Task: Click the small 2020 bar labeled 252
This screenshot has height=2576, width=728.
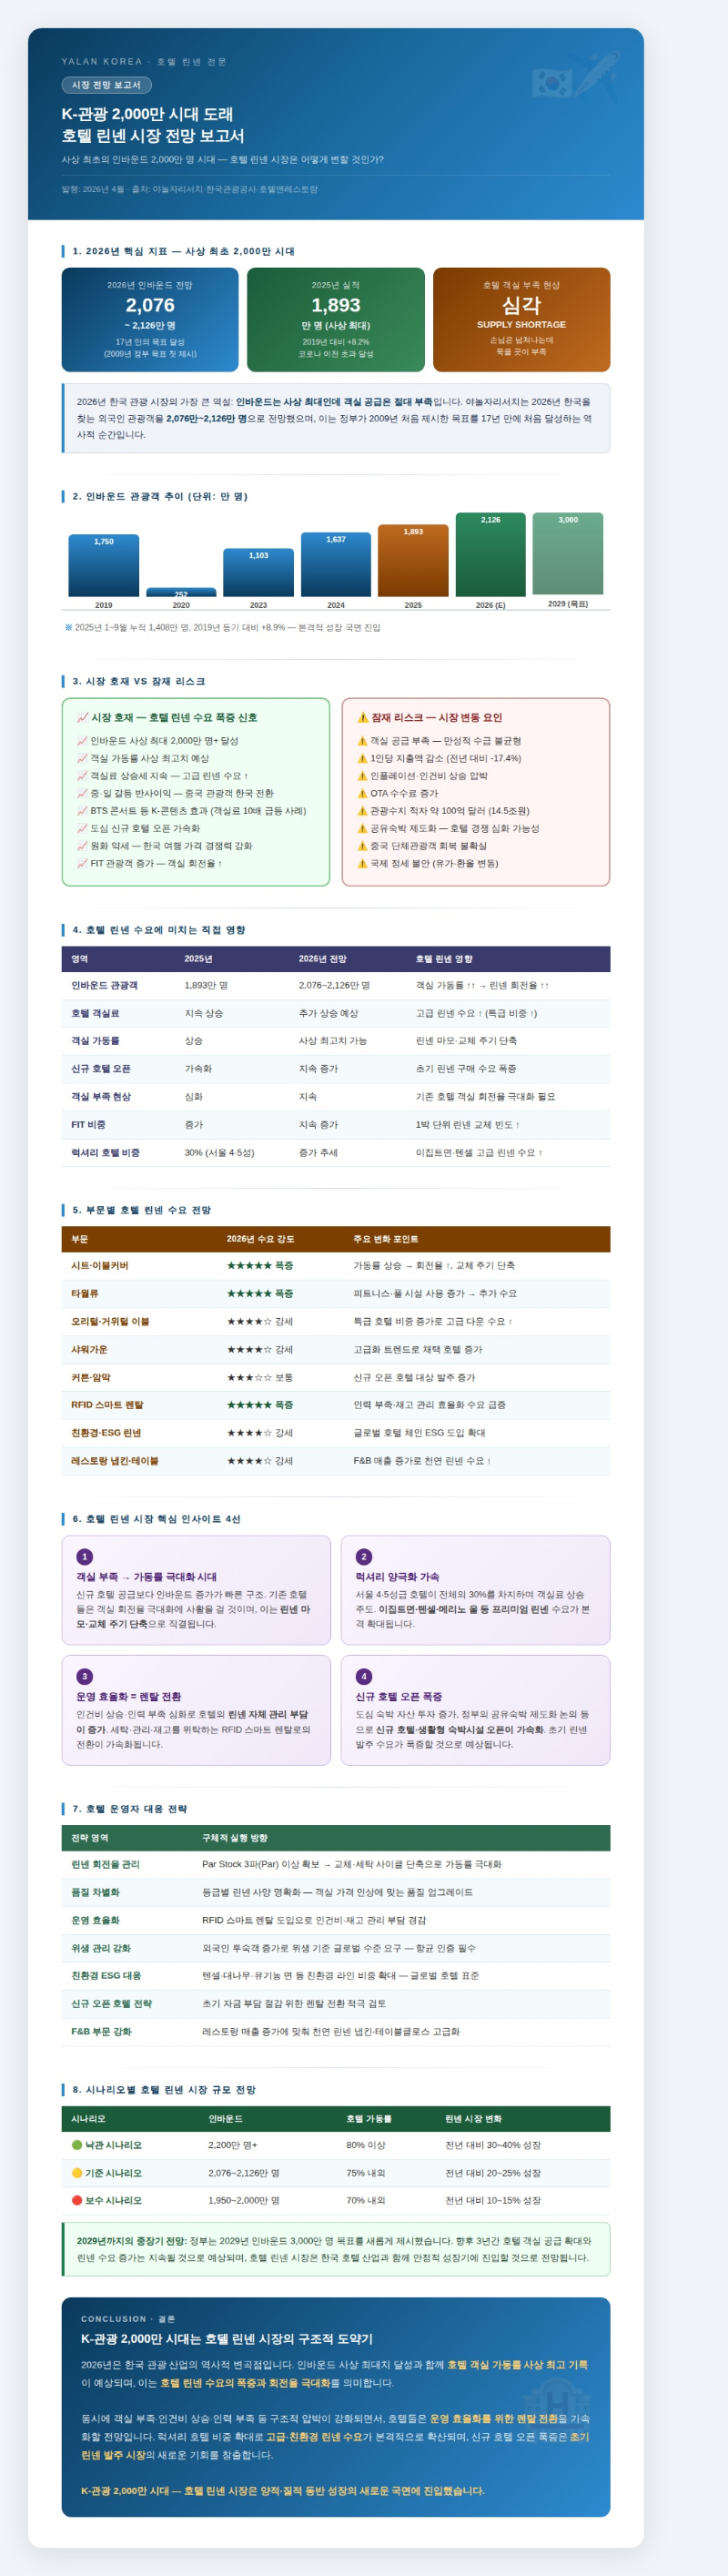Action: tap(181, 592)
